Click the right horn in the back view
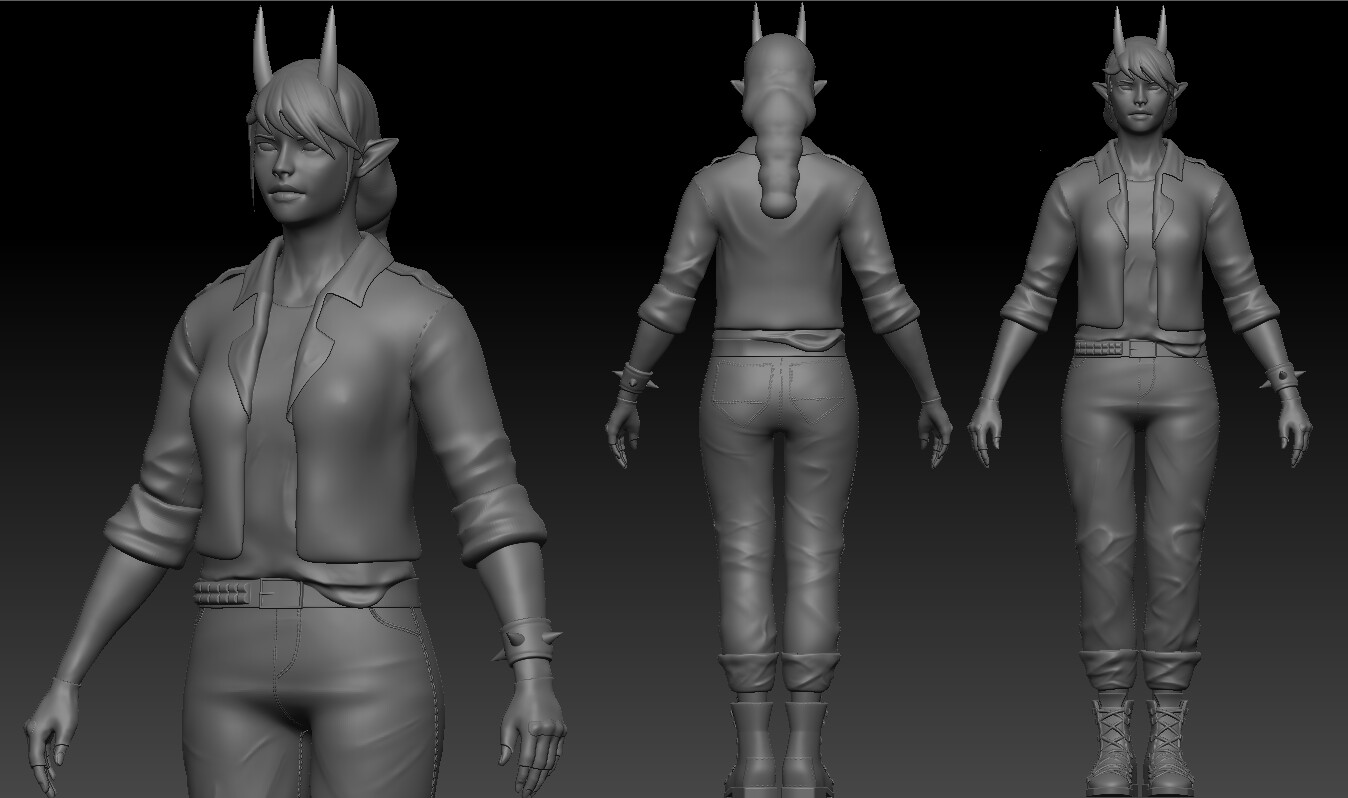1348x798 pixels. click(801, 25)
